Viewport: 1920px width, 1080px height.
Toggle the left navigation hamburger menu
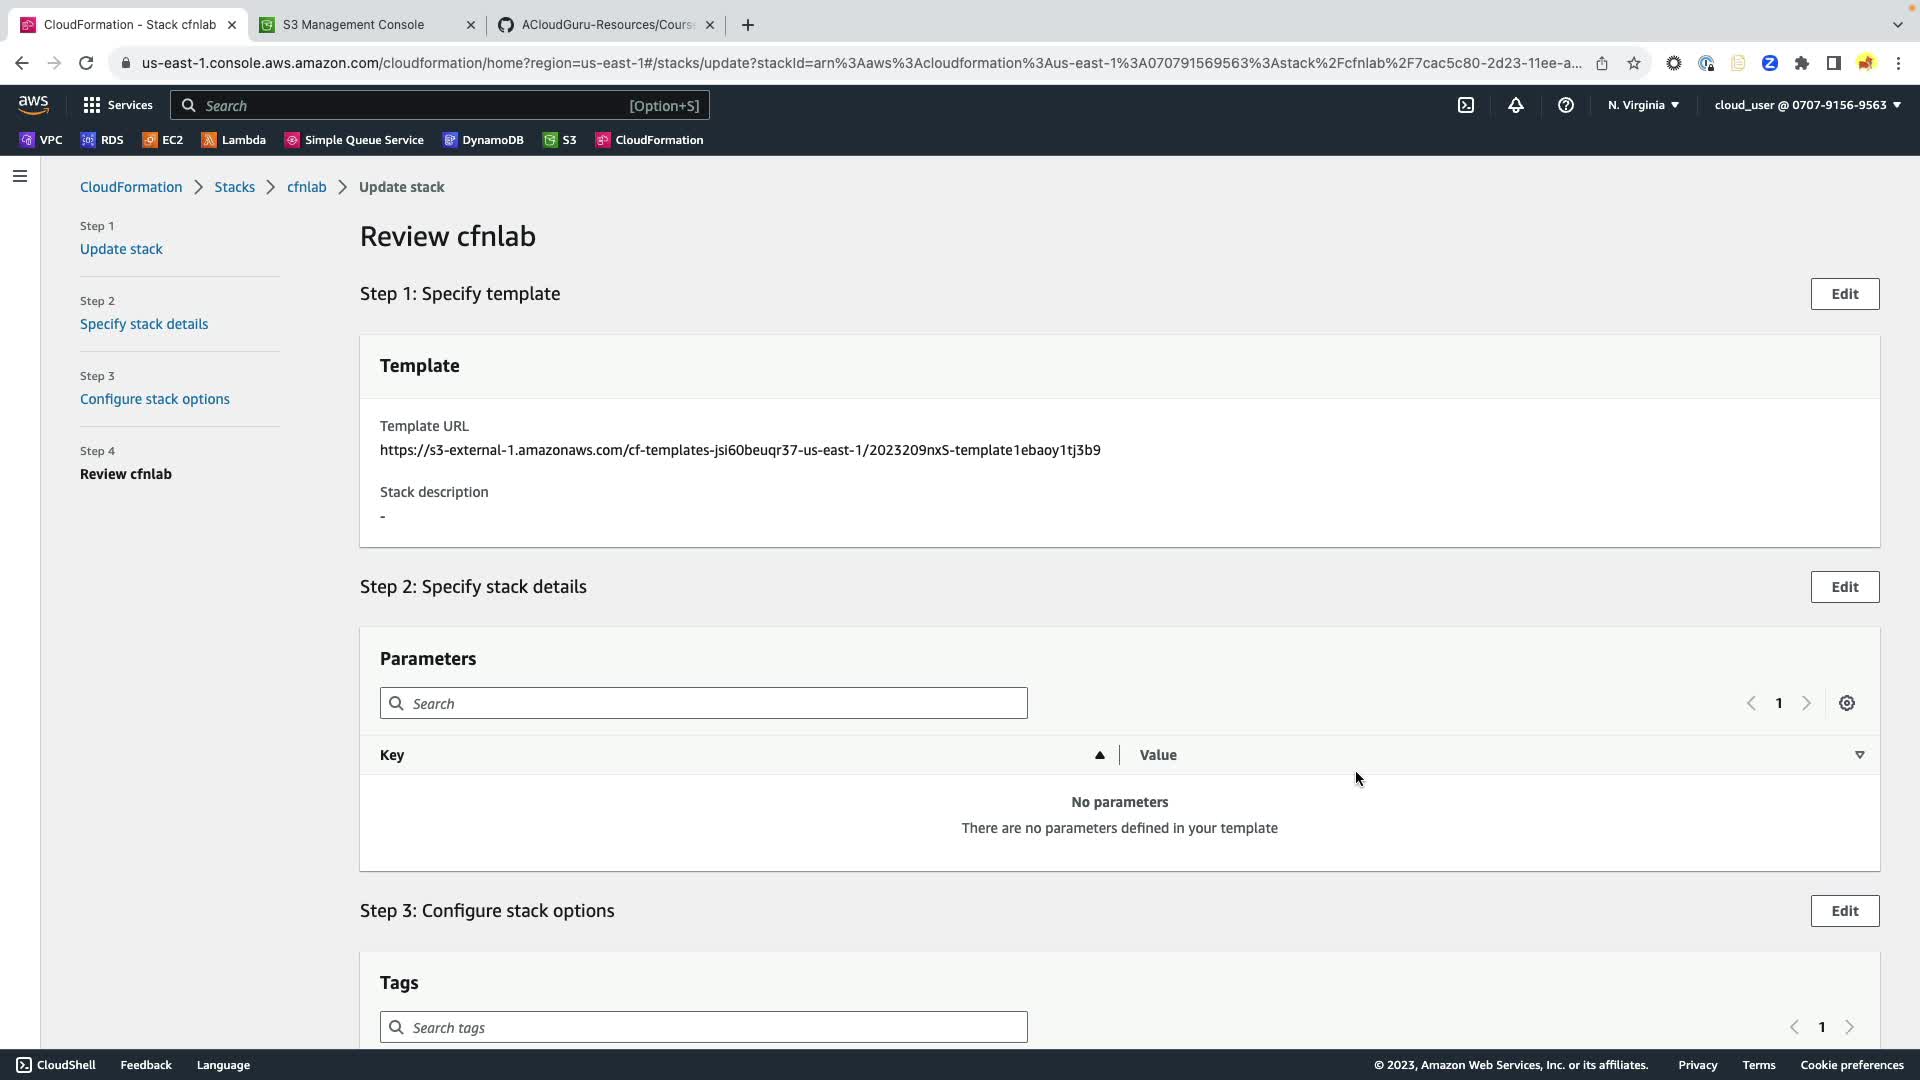20,176
